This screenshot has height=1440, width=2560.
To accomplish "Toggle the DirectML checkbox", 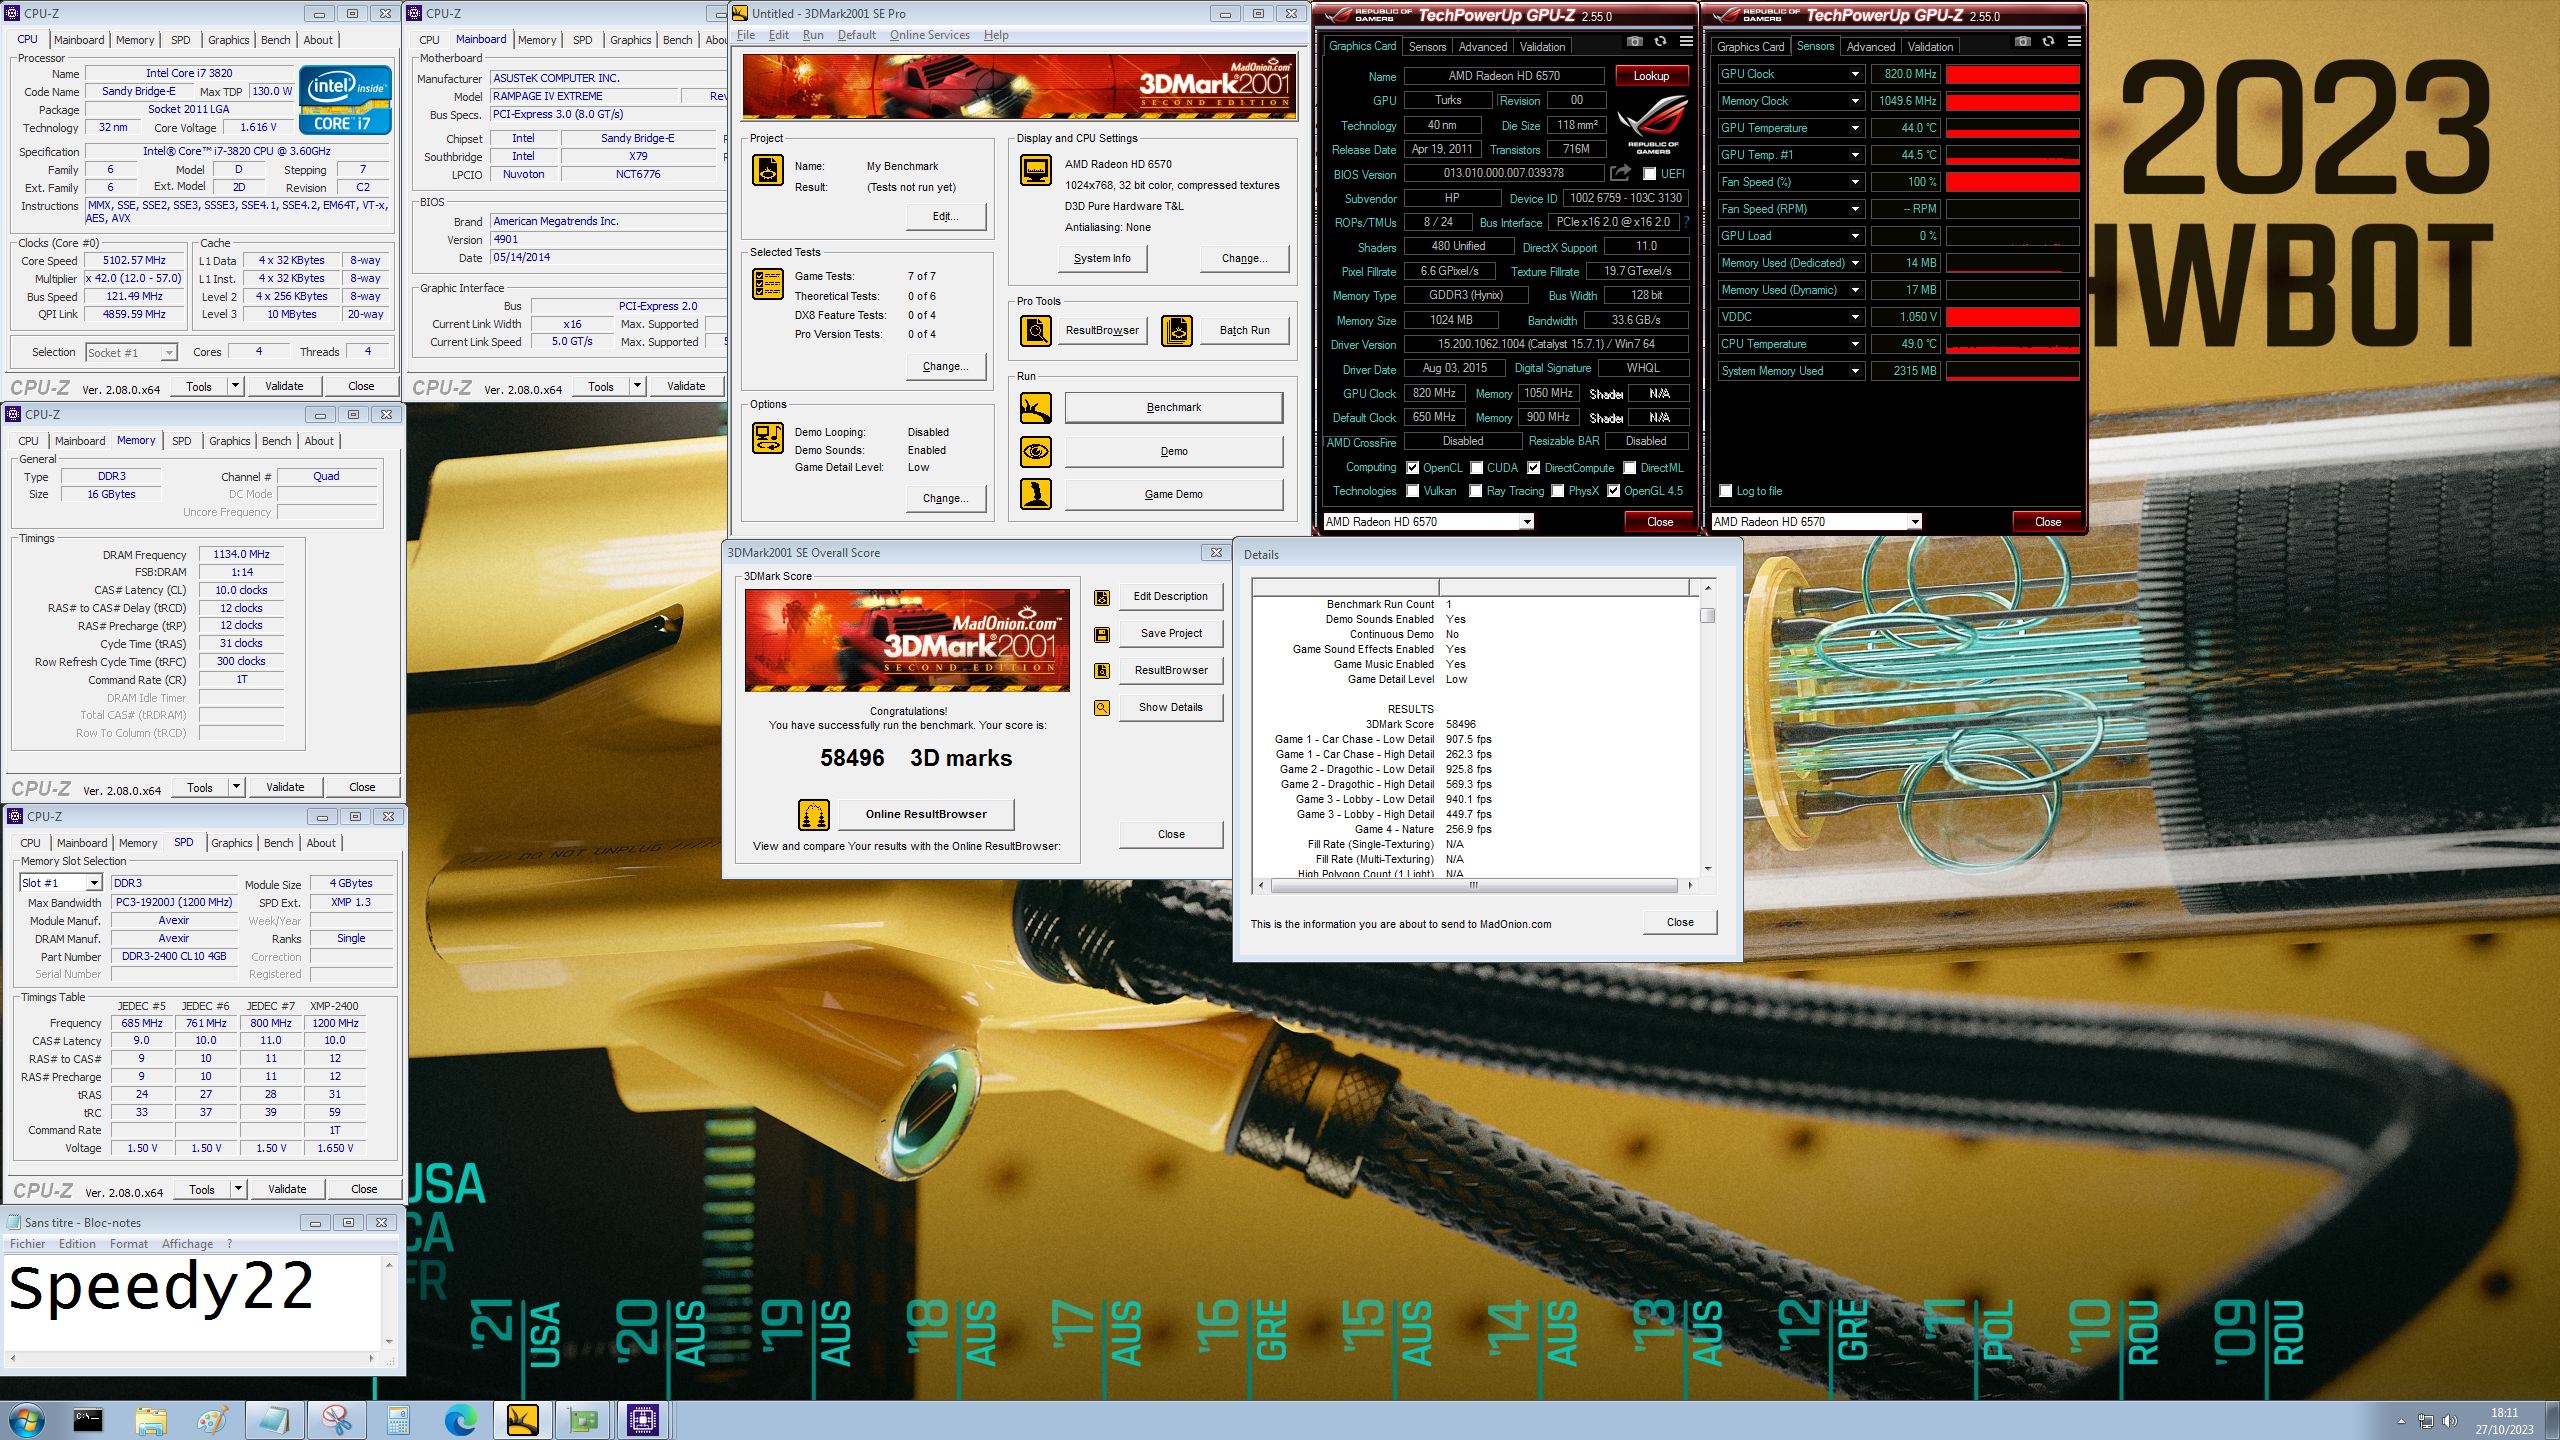I will [x=1629, y=468].
